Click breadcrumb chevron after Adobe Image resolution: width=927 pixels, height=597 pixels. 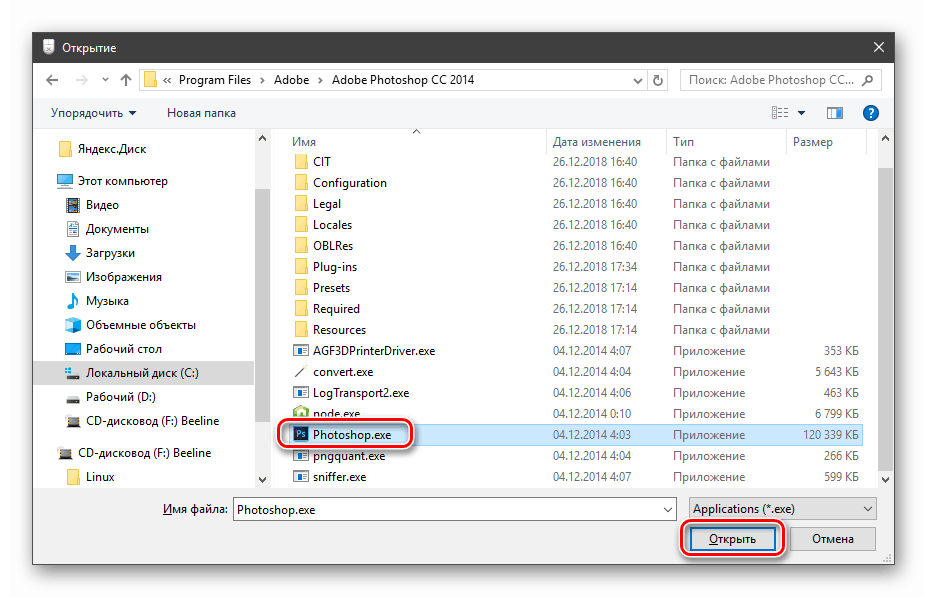(x=320, y=80)
